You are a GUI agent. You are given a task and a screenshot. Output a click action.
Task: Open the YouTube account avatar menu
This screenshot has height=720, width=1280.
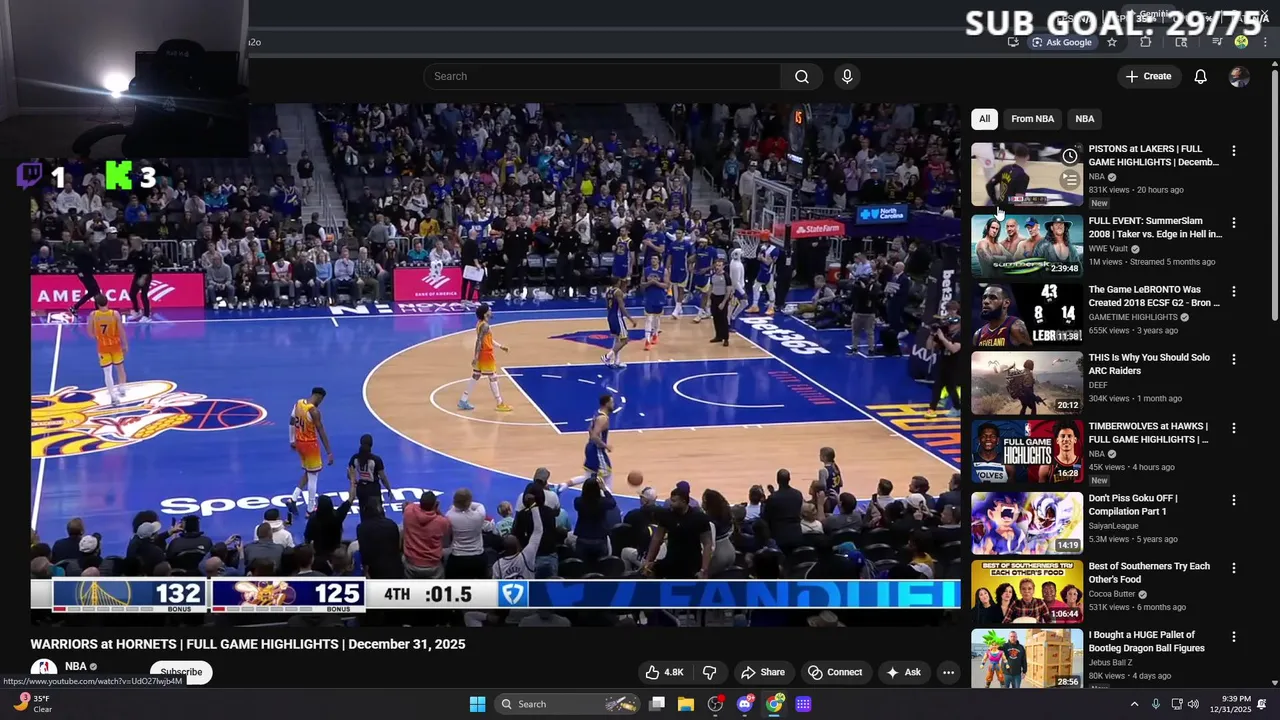coord(1239,76)
